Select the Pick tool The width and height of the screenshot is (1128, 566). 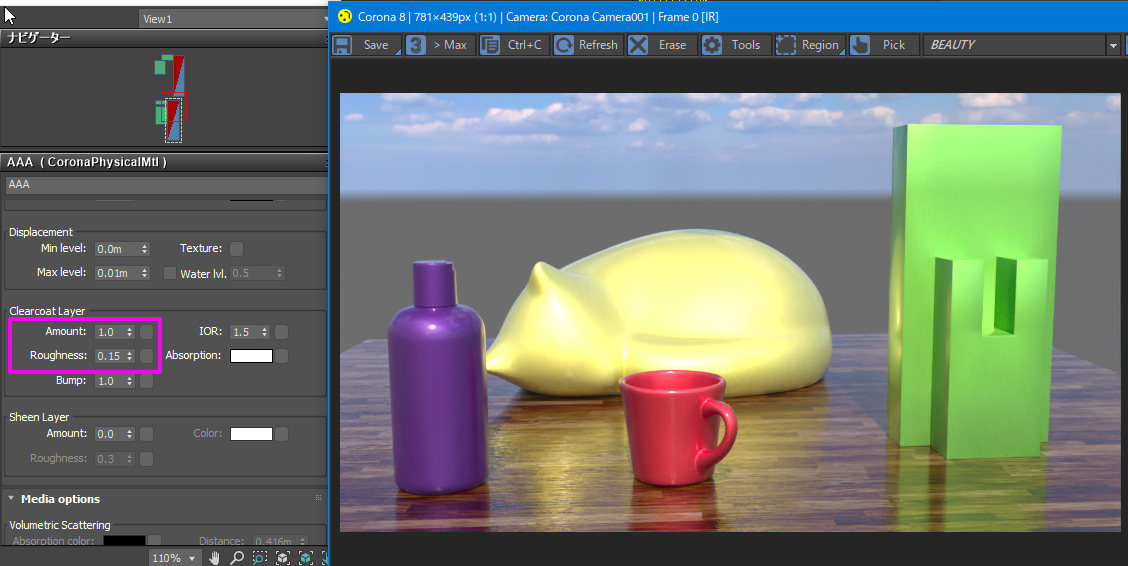point(883,45)
